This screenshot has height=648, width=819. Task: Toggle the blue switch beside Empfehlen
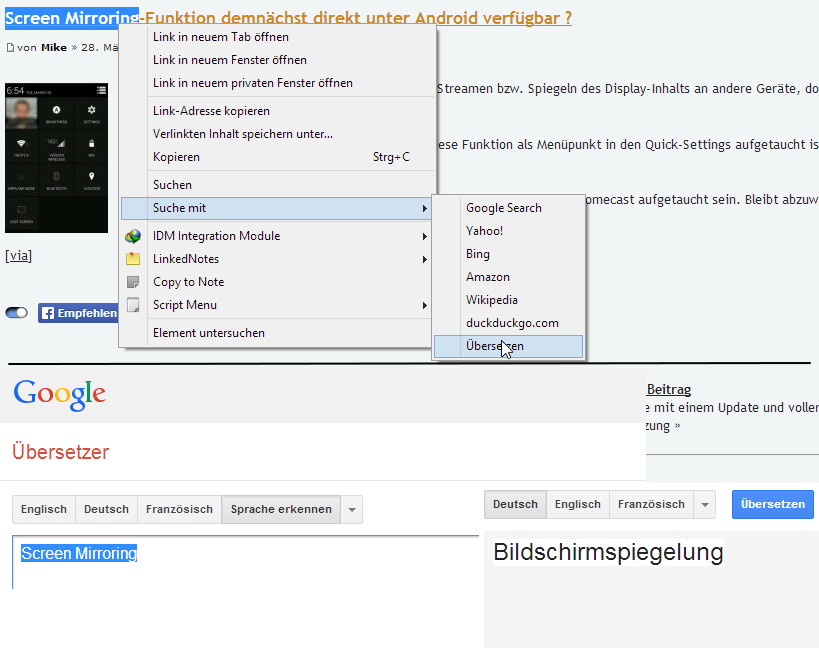(17, 313)
